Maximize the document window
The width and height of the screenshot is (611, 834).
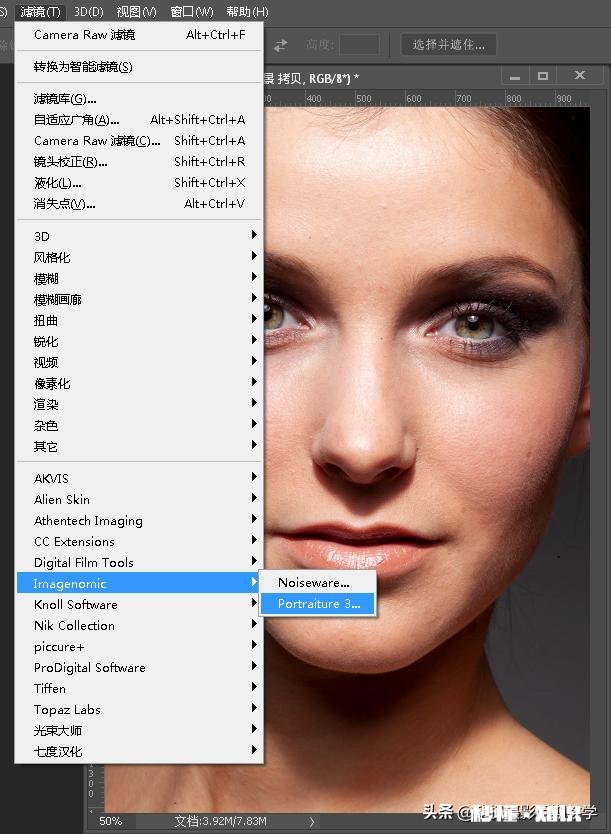tap(543, 76)
